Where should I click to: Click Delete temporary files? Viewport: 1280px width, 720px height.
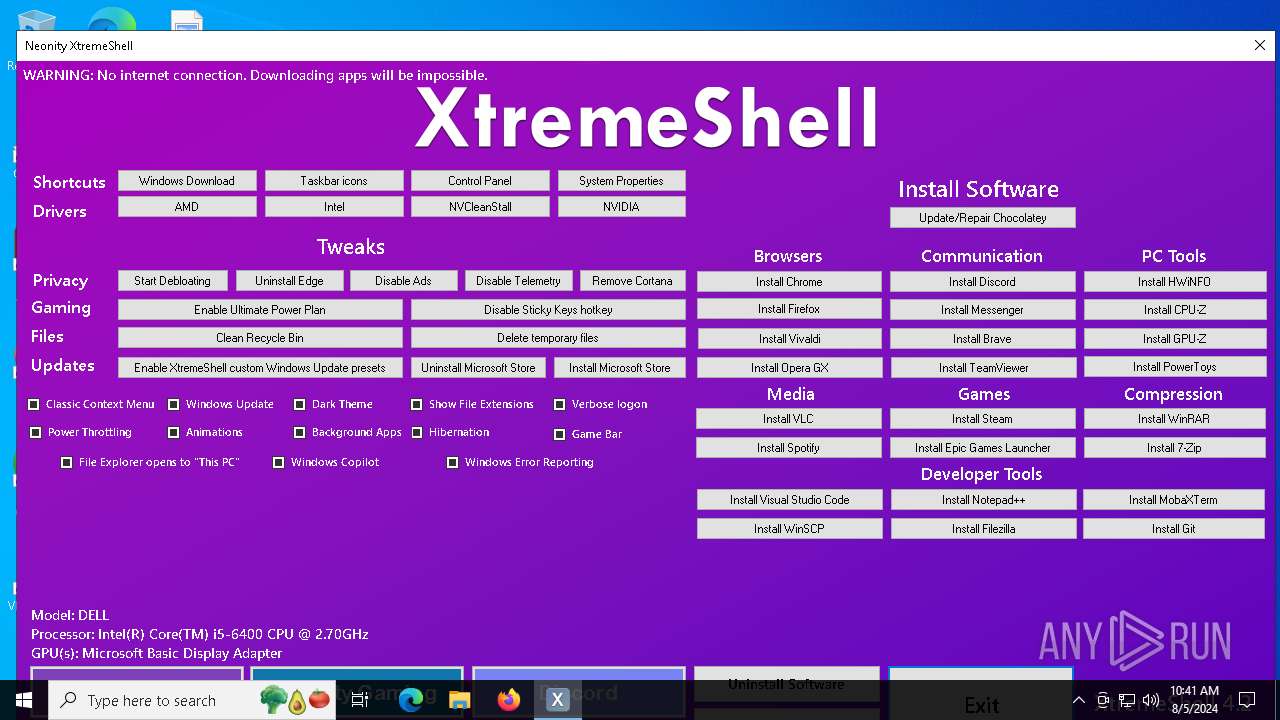click(x=548, y=338)
